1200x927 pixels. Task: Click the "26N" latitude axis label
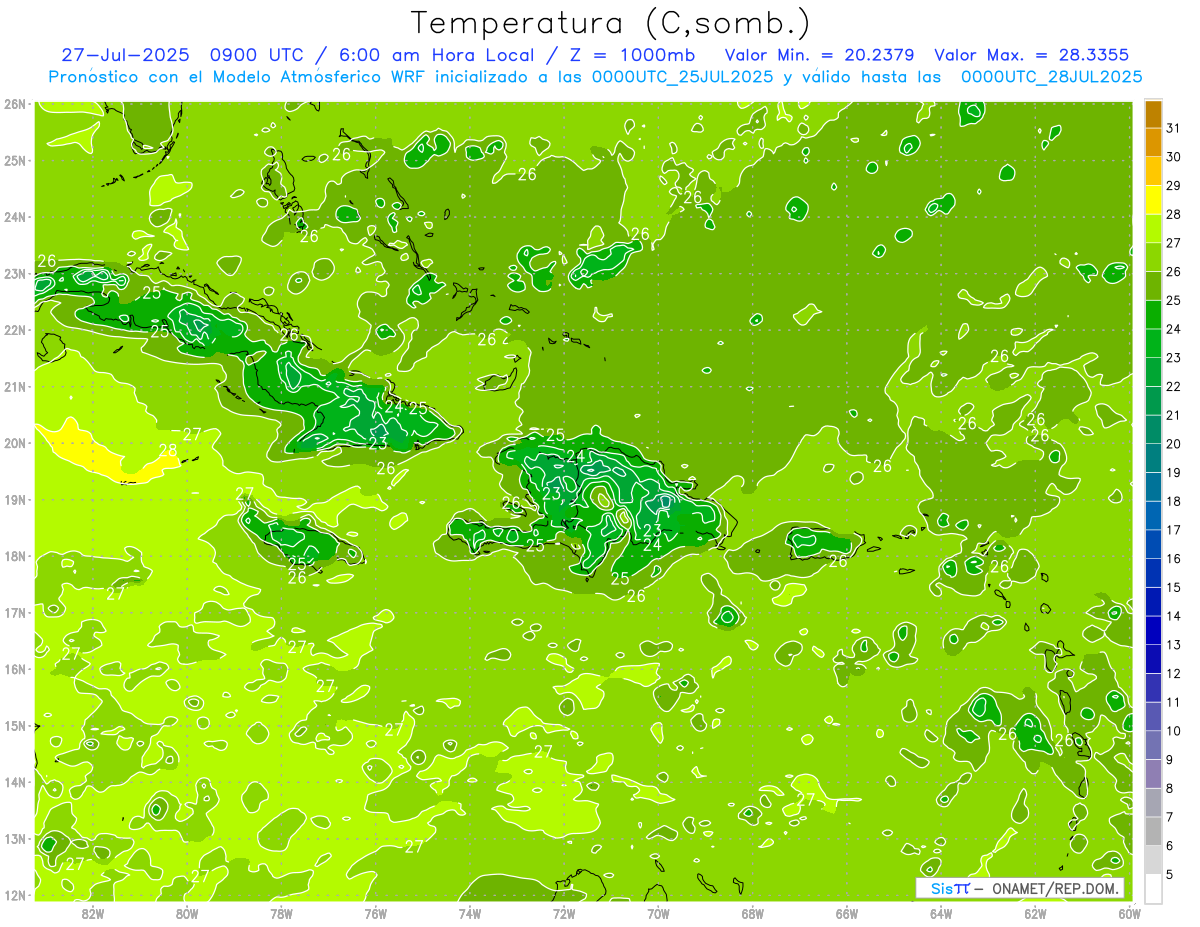(x=14, y=104)
